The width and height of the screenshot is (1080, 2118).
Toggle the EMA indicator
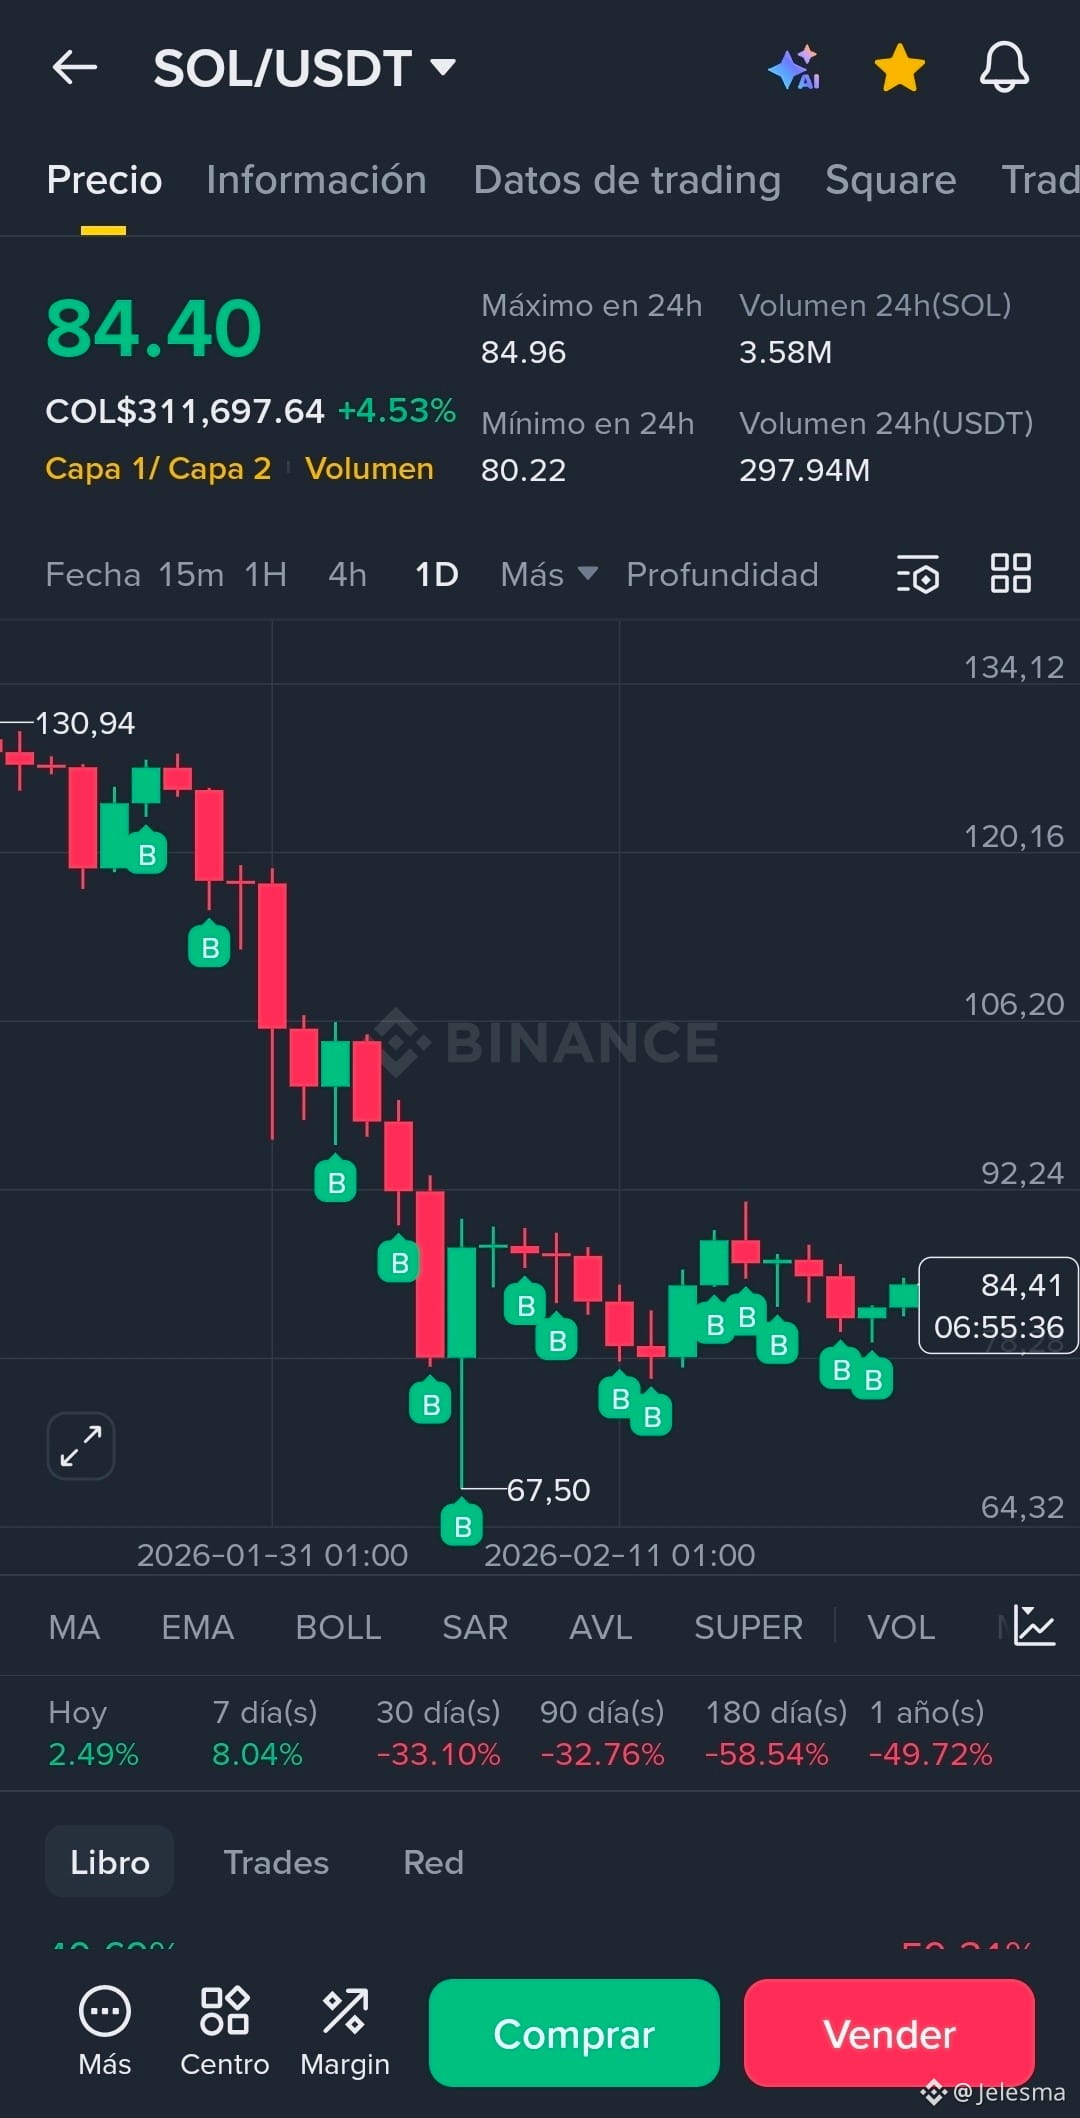pyautogui.click(x=197, y=1627)
